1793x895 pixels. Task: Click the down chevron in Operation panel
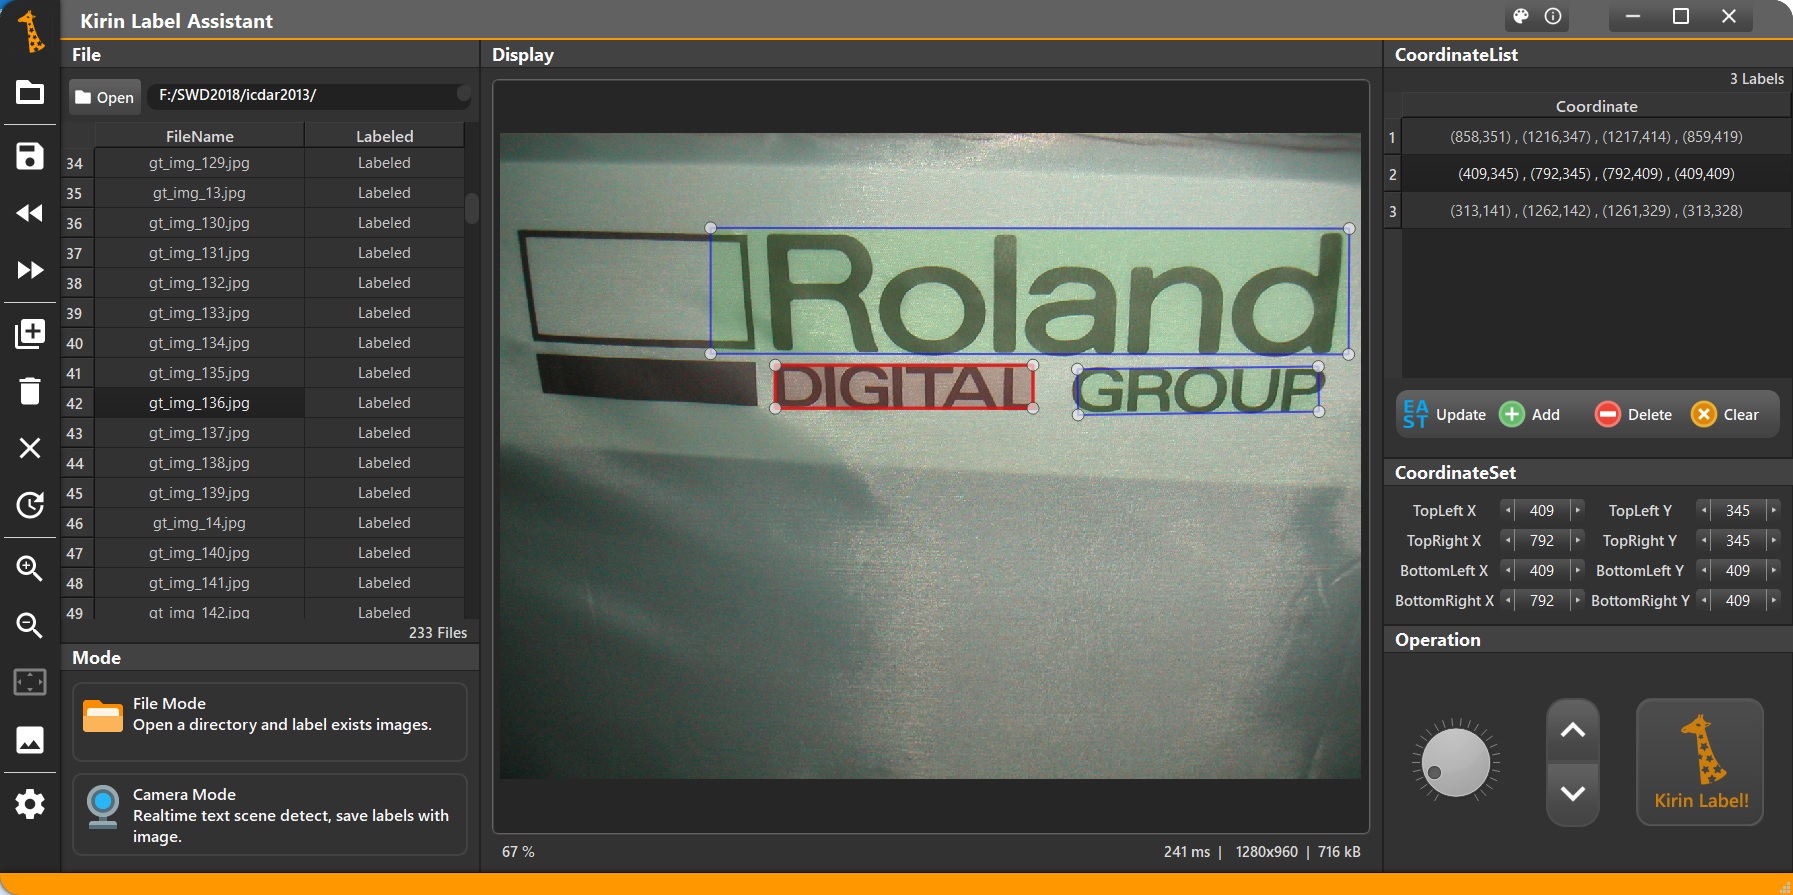pyautogui.click(x=1573, y=794)
